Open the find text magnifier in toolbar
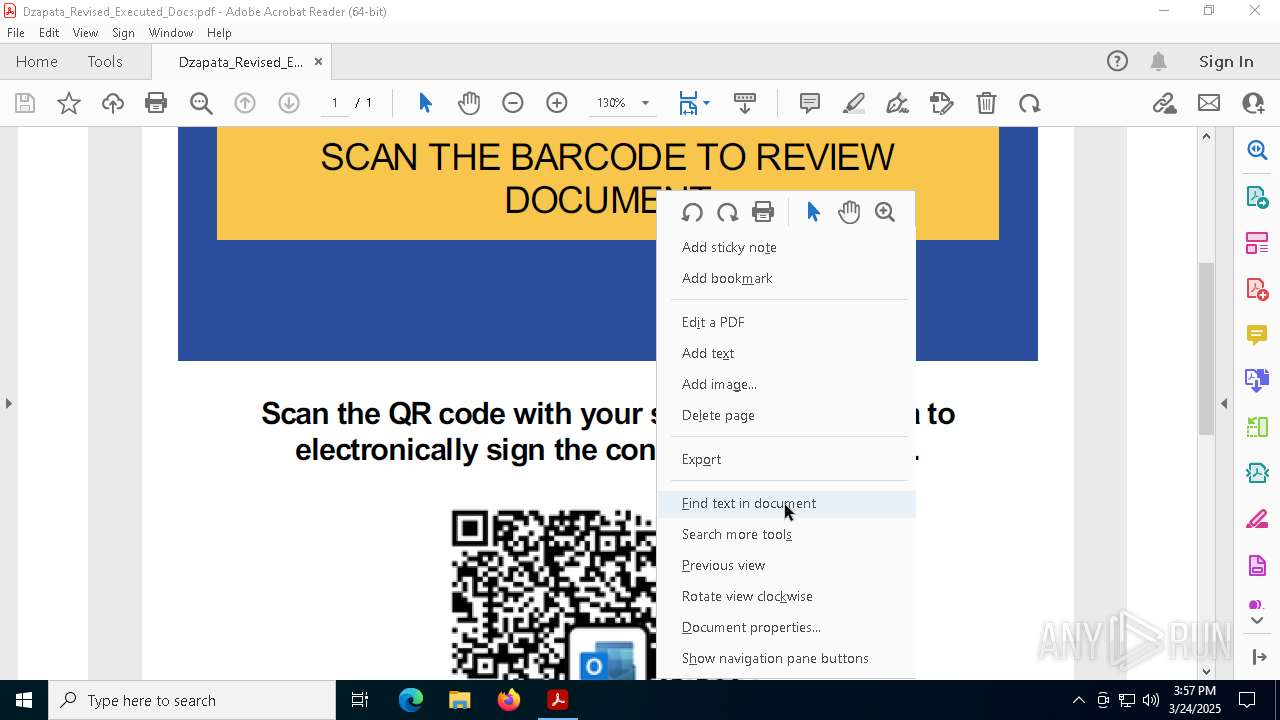The image size is (1280, 720). tap(201, 103)
